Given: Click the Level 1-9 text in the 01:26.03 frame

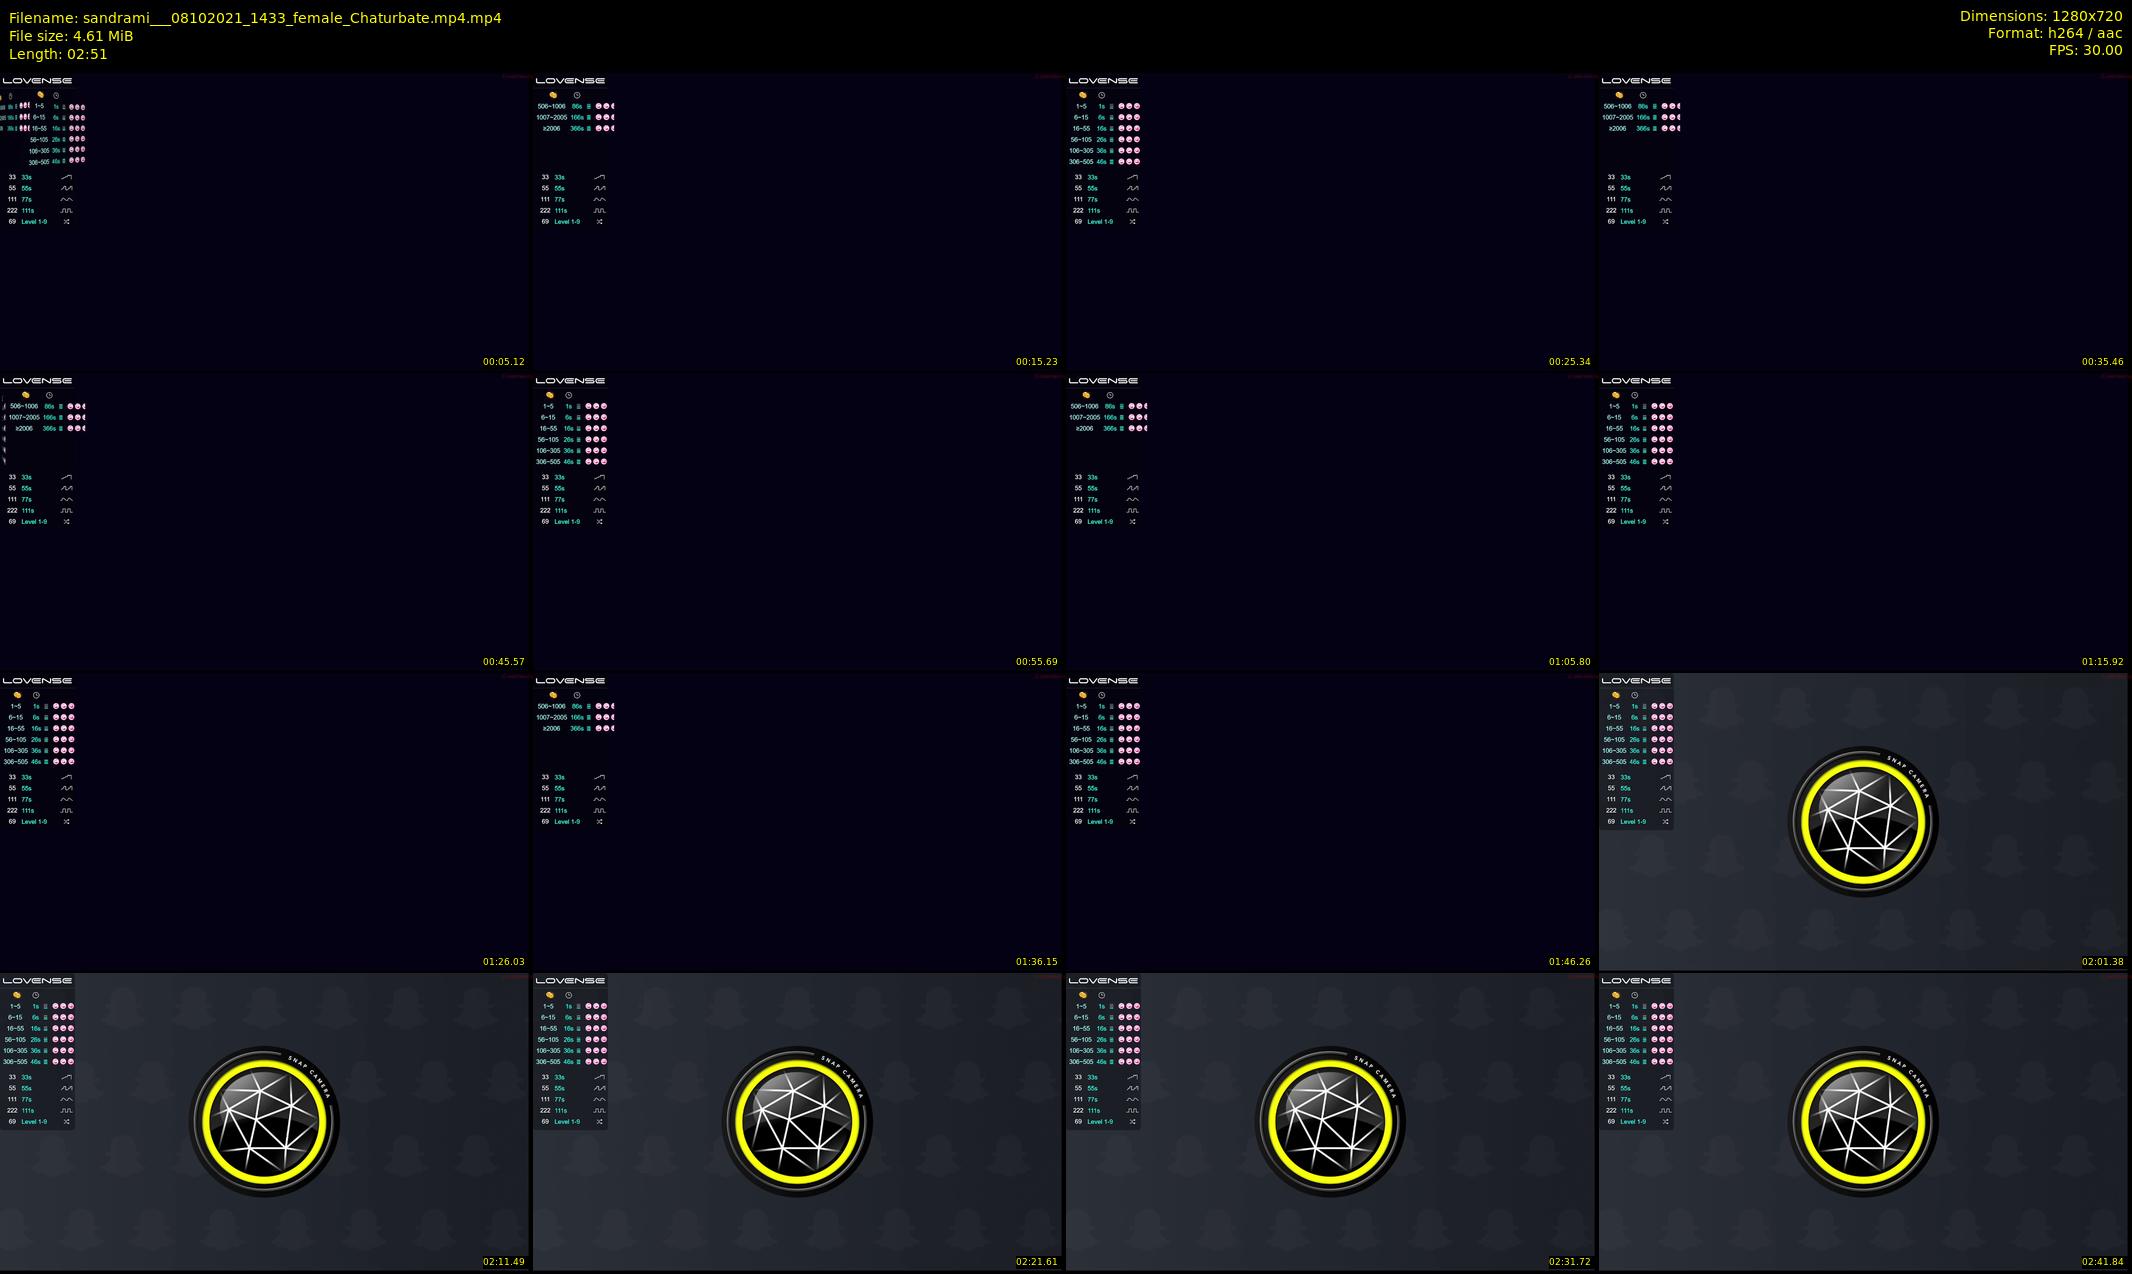Looking at the screenshot, I should [34, 821].
